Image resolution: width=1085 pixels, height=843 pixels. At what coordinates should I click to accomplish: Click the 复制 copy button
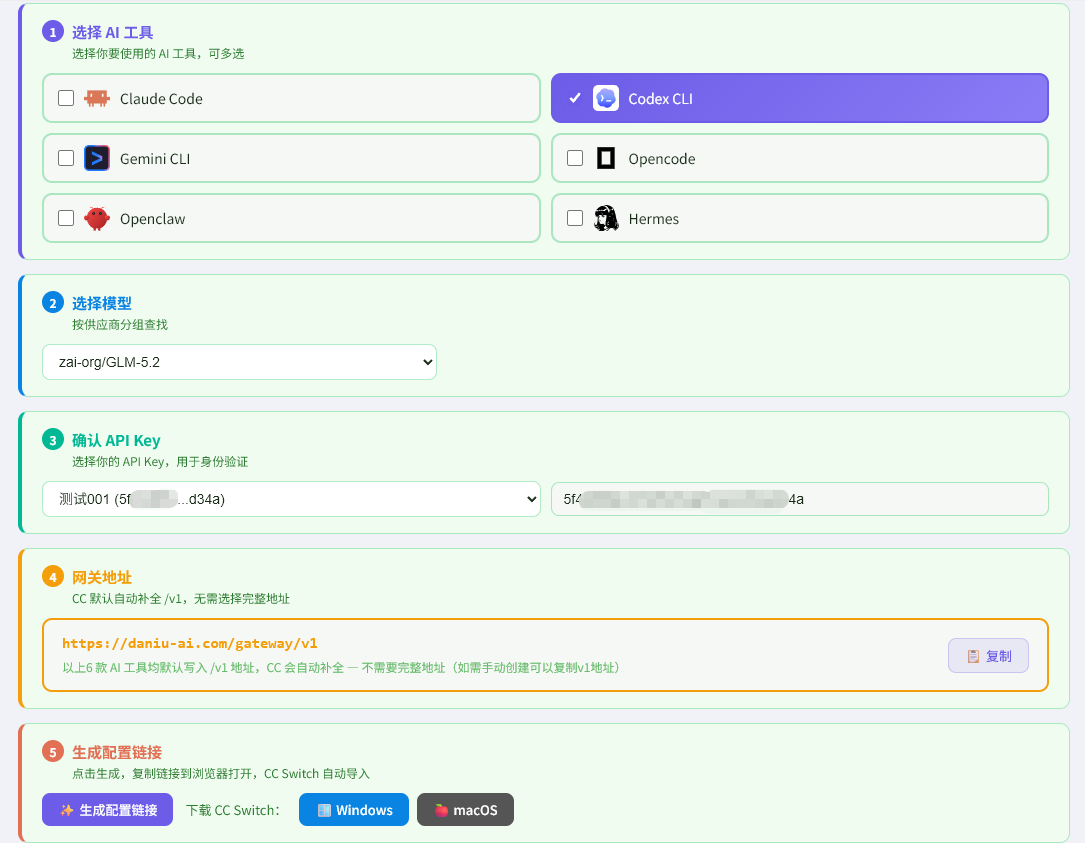pos(988,655)
